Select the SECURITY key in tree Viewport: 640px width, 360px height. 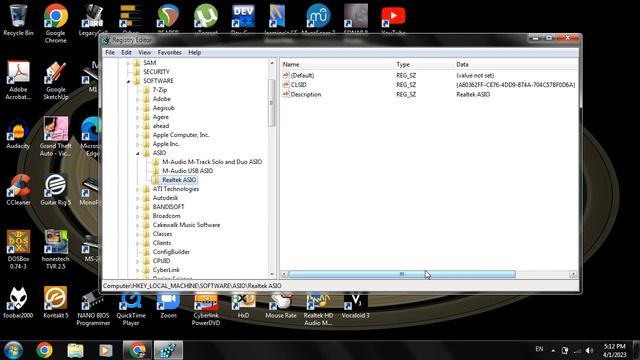point(156,71)
